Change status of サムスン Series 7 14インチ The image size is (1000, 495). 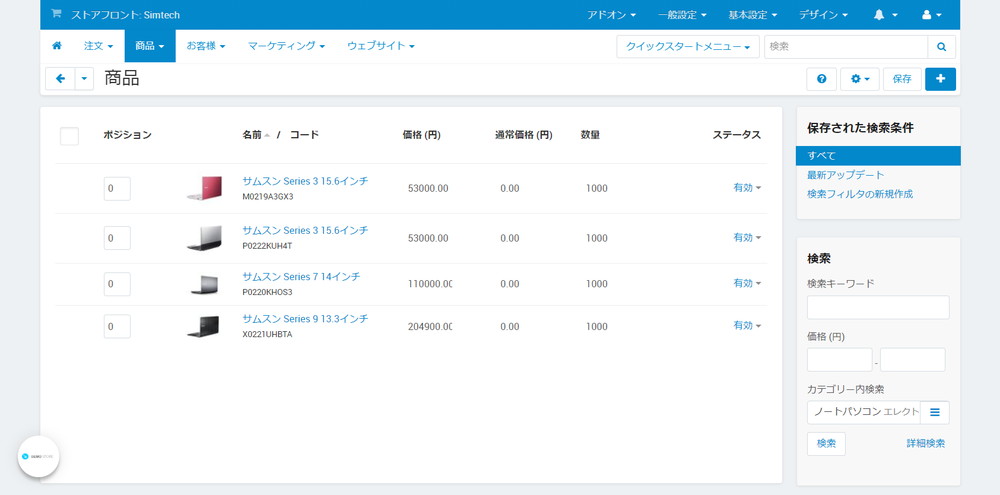coord(747,283)
